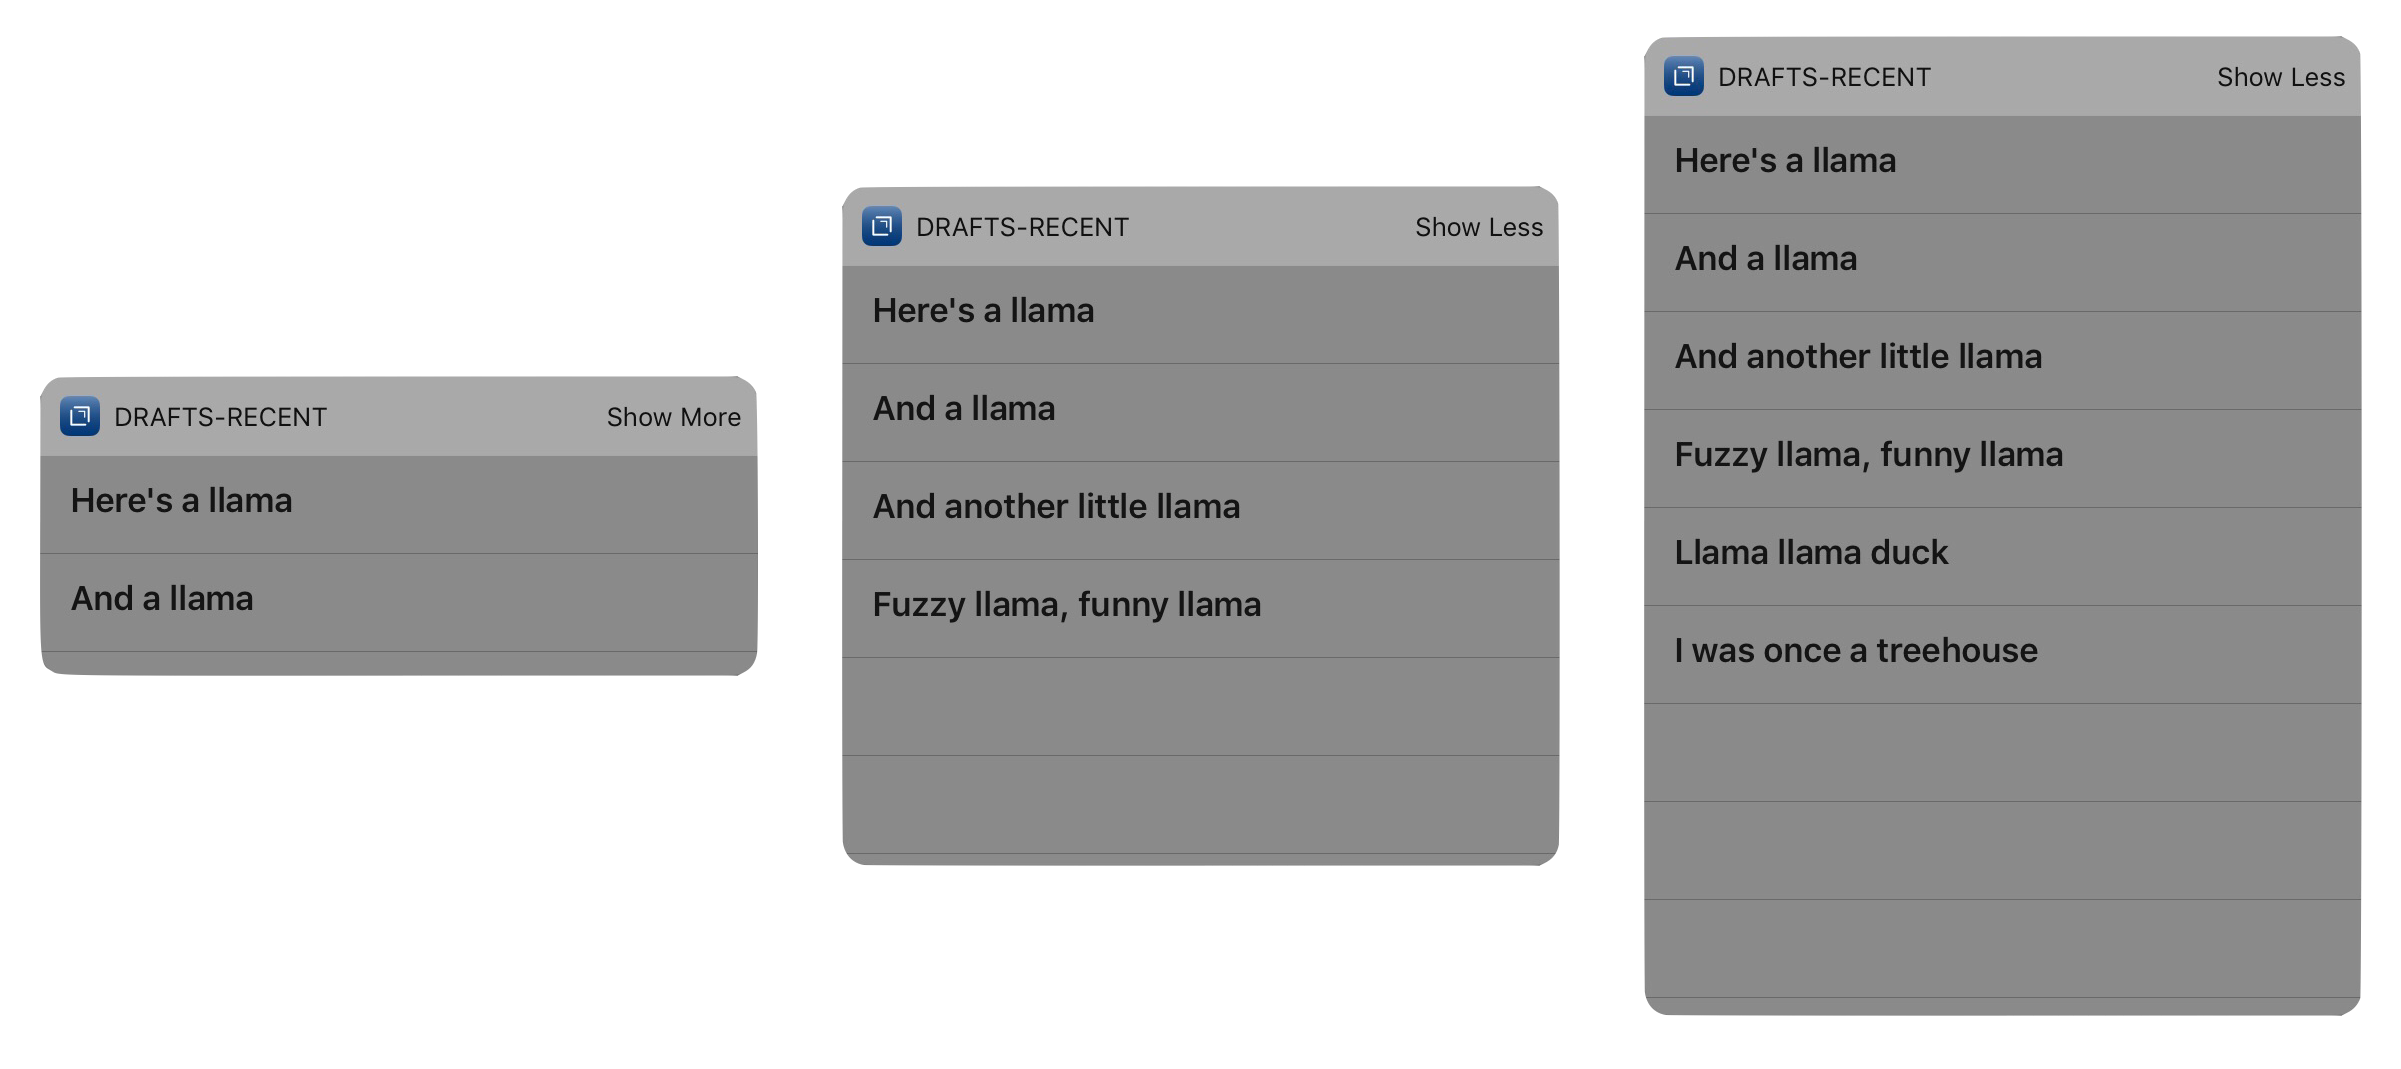Expand the widget with Show More
Screen dimensions: 2401x1069
coord(673,417)
